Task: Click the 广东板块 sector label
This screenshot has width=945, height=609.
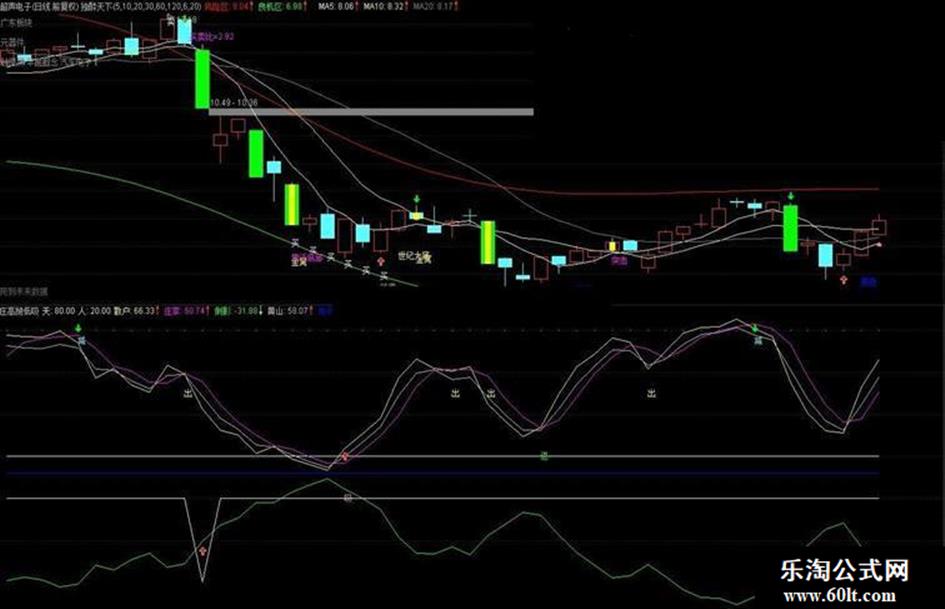Action: (x=16, y=23)
